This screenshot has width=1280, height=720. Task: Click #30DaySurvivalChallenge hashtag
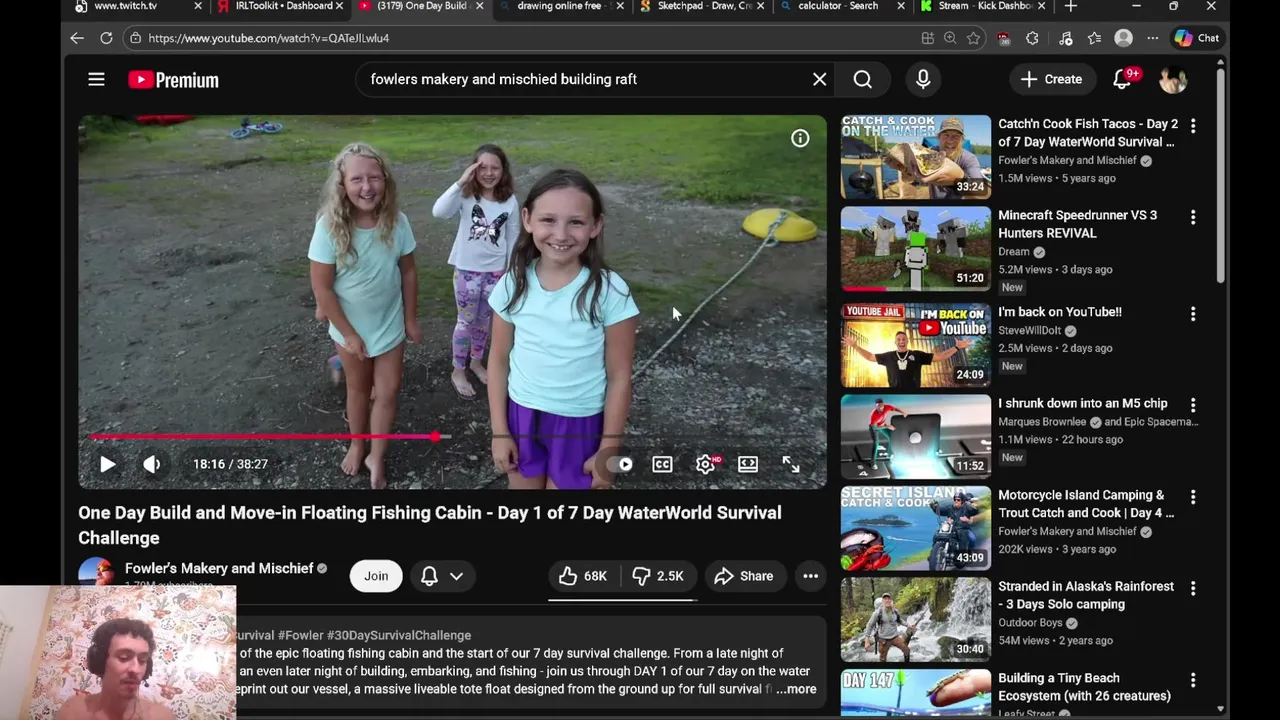[399, 635]
